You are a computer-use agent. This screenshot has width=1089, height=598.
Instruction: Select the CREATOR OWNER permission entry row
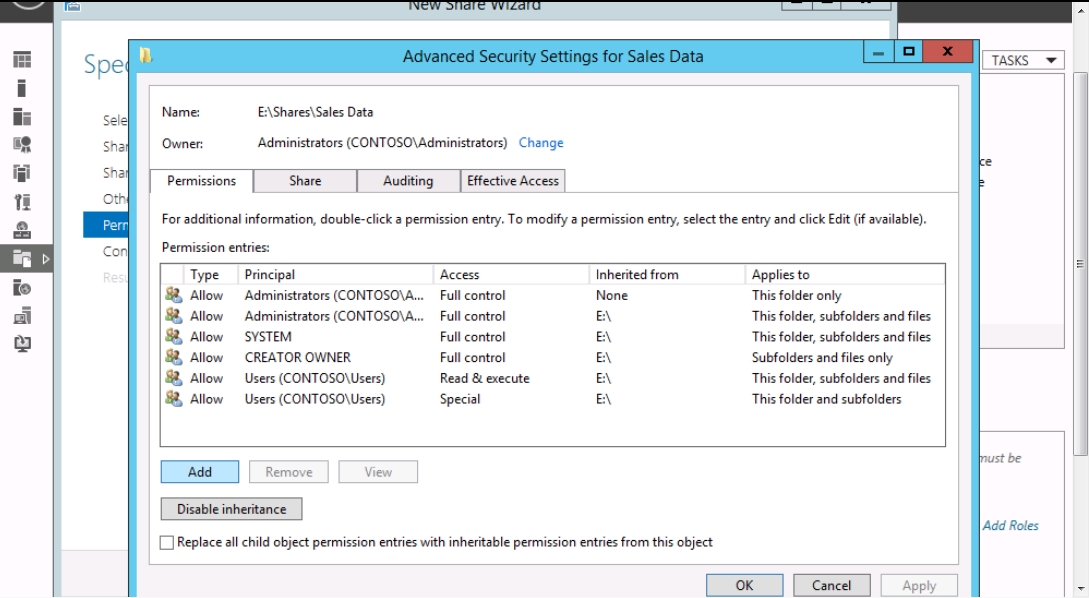coord(552,357)
